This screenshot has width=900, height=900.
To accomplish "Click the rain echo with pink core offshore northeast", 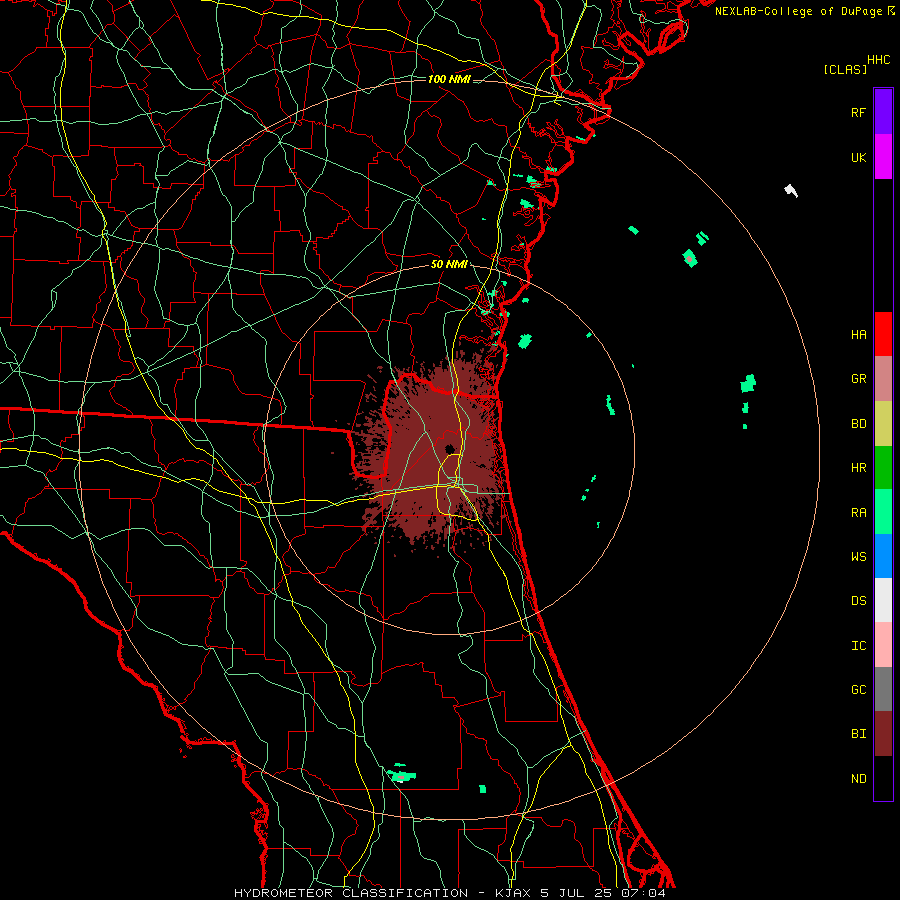I will pos(690,258).
